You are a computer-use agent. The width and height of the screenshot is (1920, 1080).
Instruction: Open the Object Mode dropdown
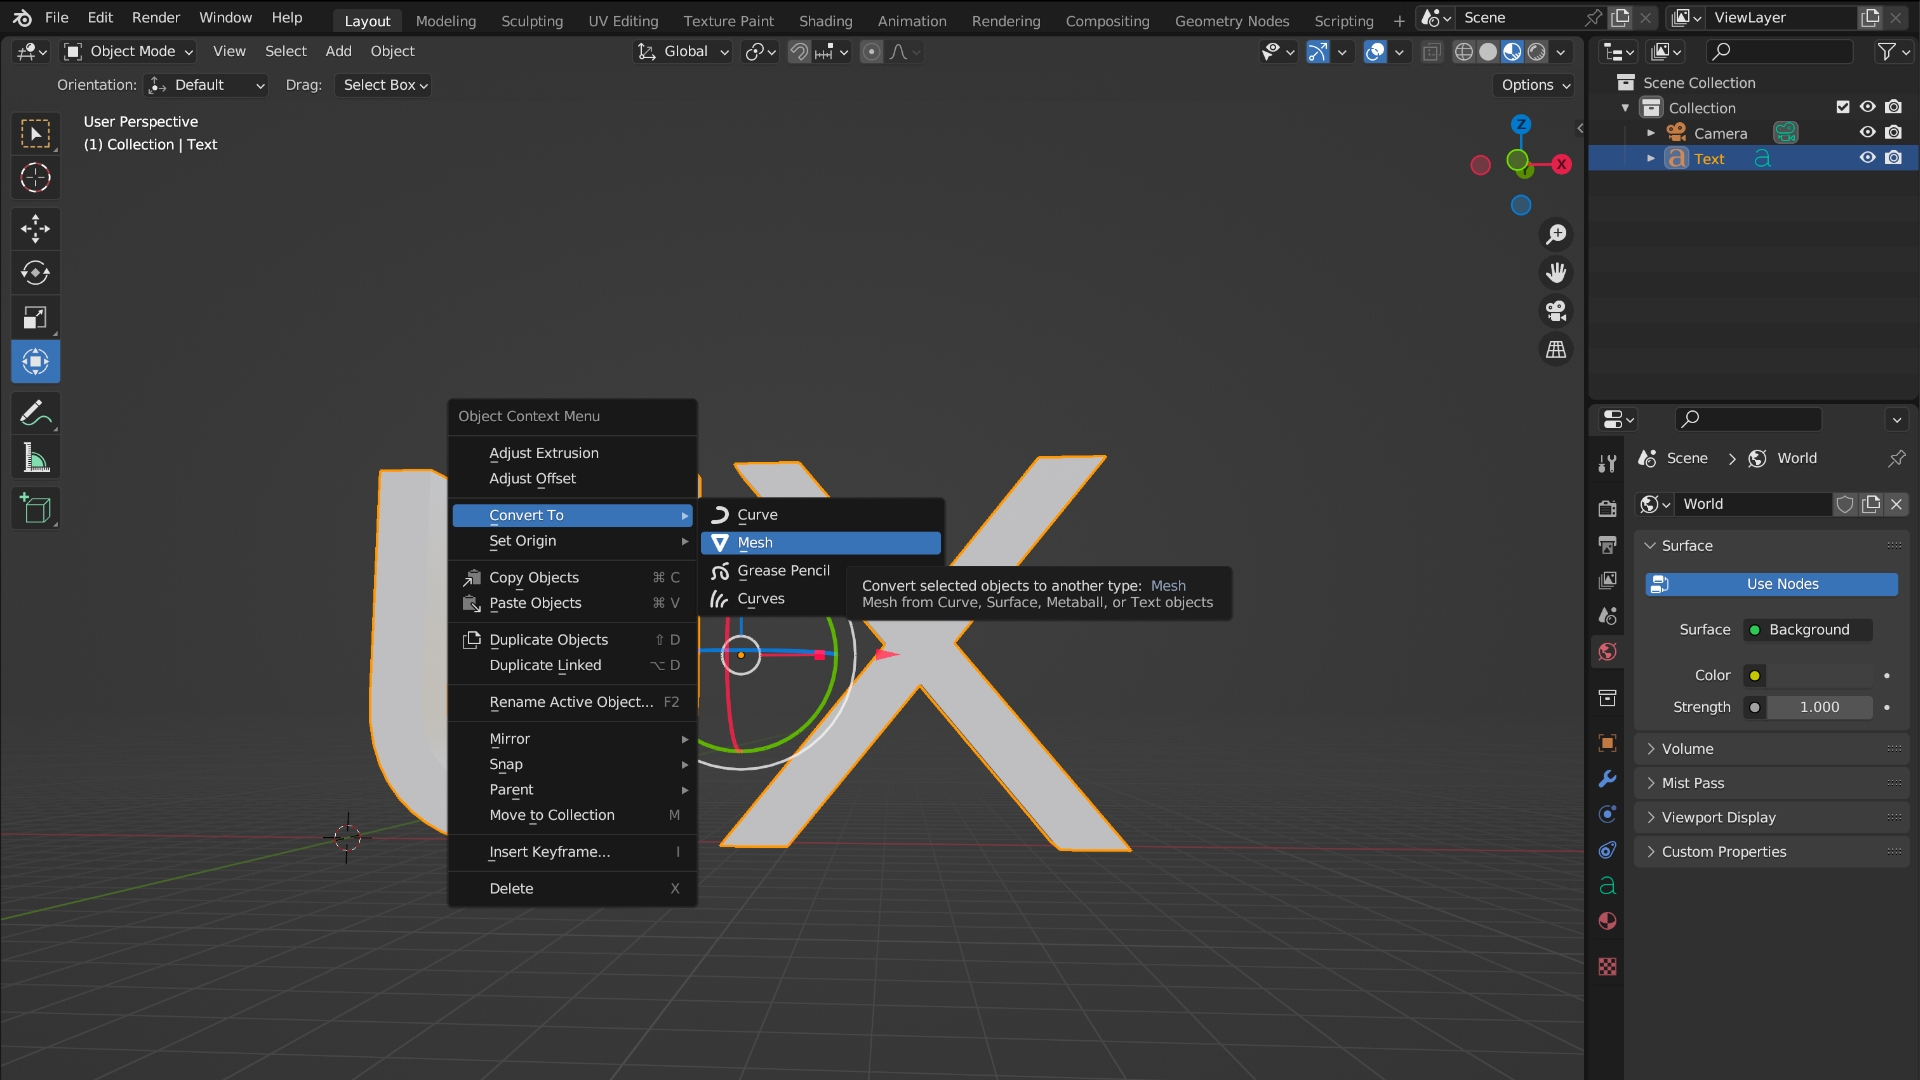(128, 51)
